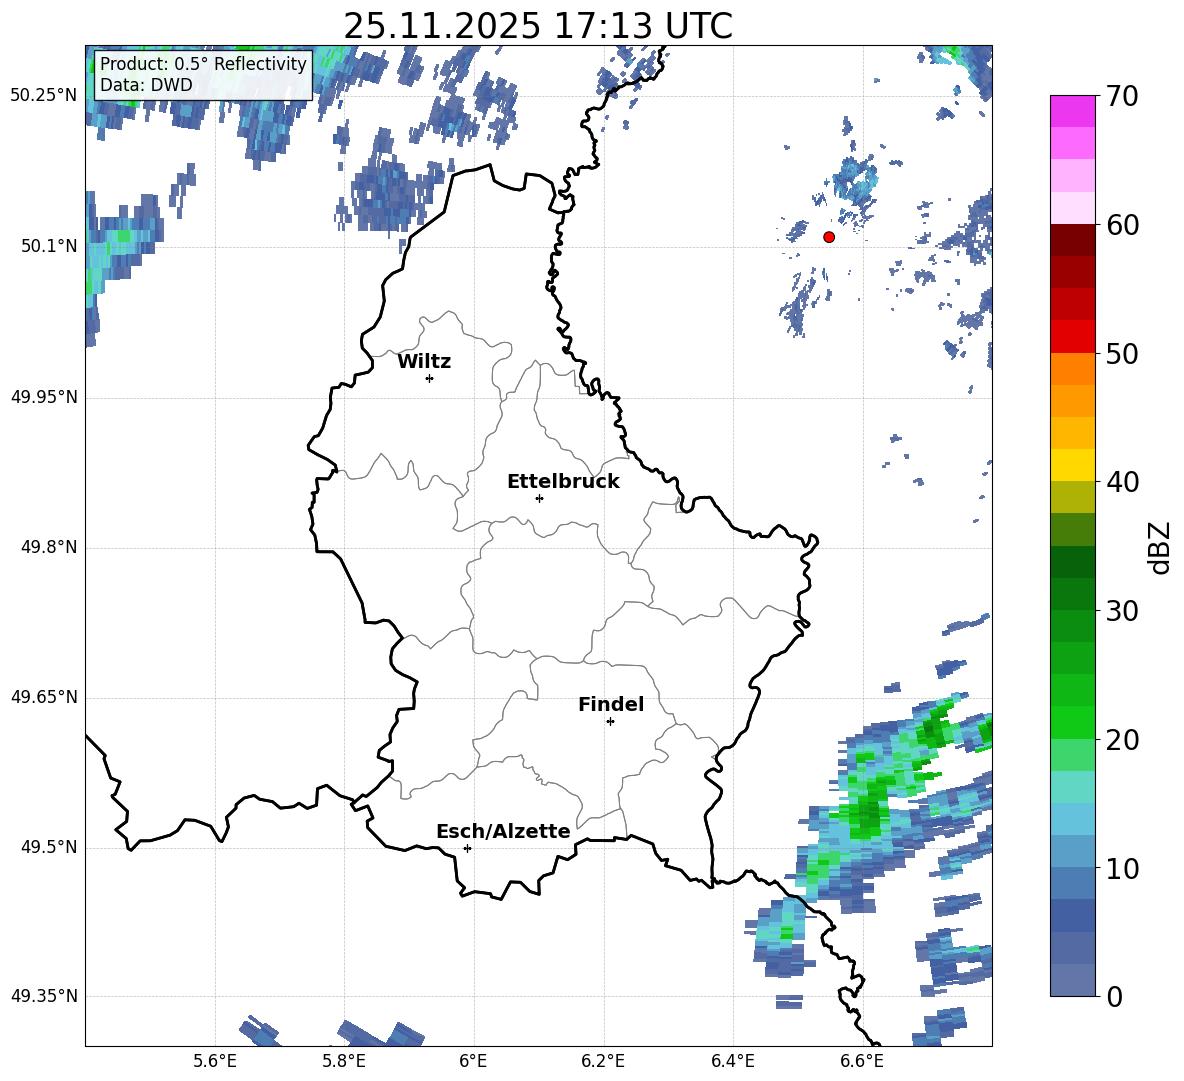The image size is (1184, 1081).
Task: Click the Findel station label
Action: (611, 704)
